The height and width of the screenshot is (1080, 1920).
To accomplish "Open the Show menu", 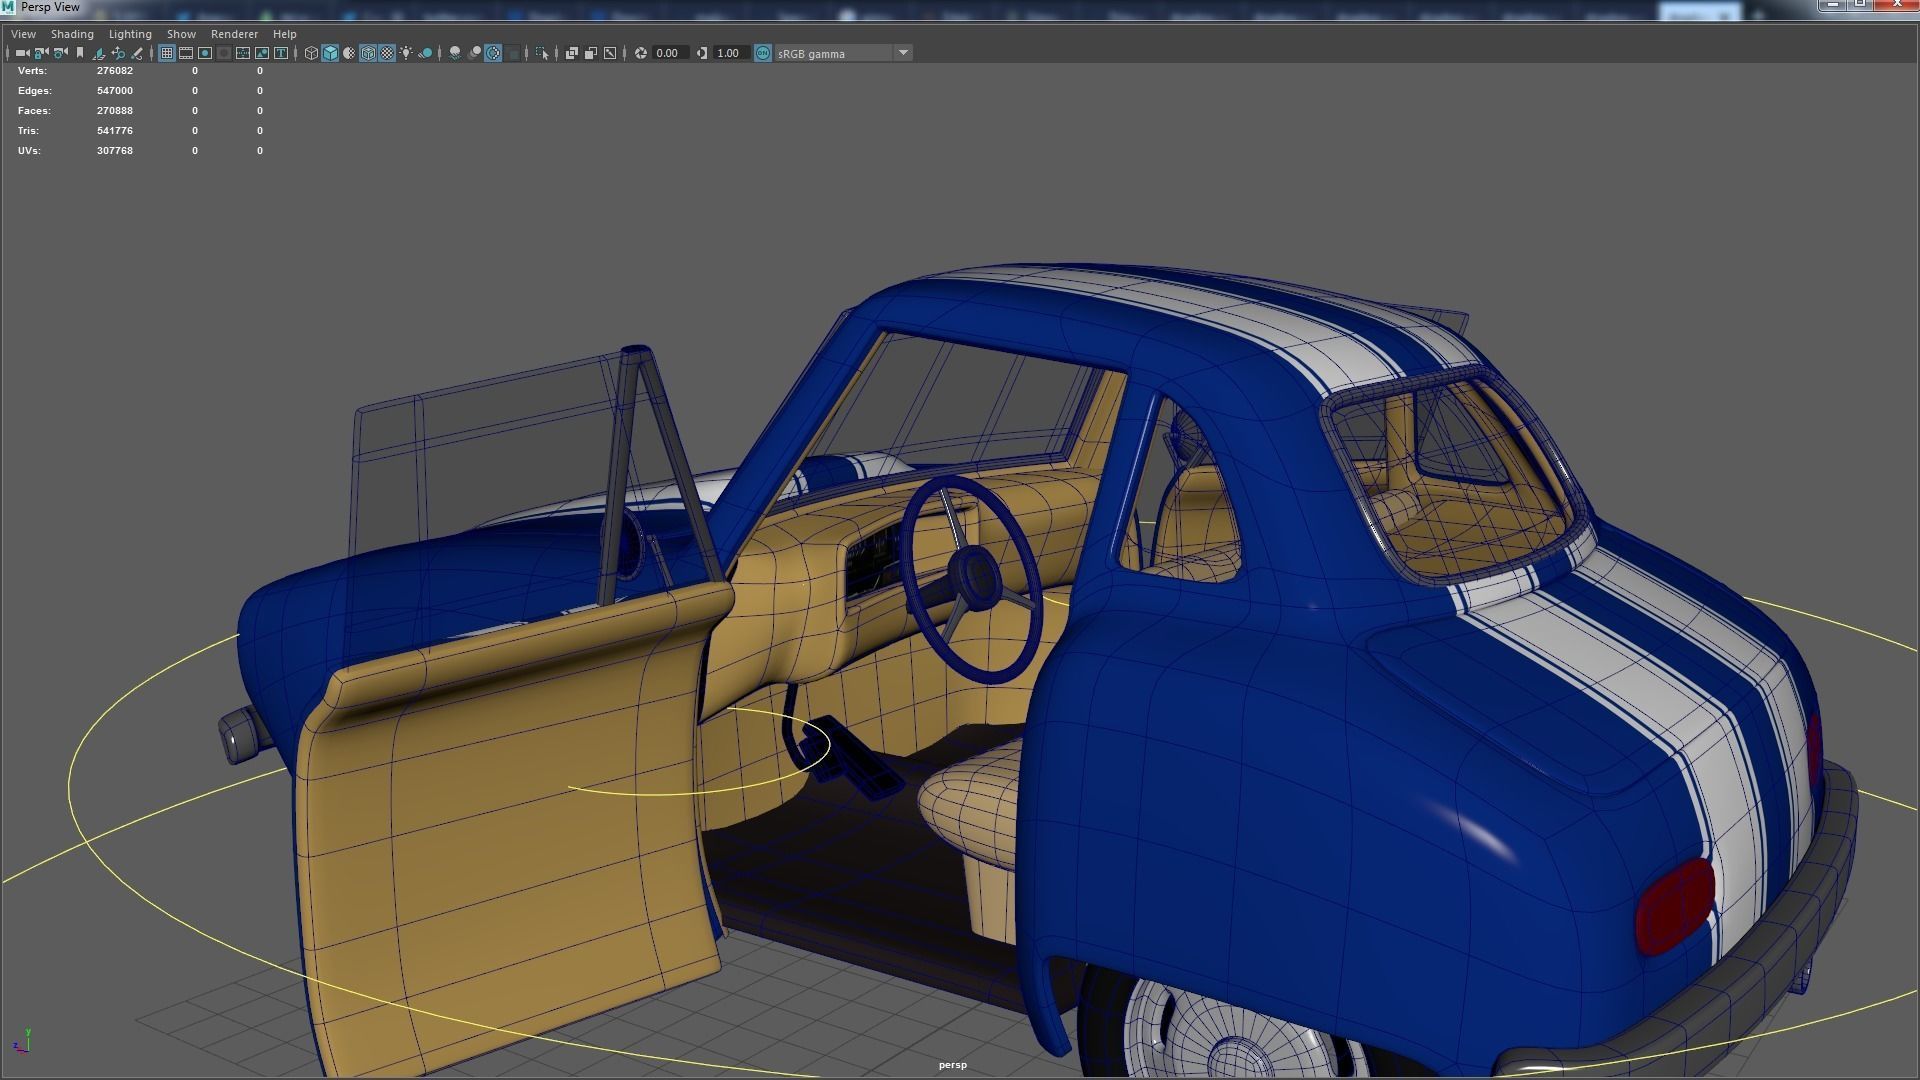I will pos(181,34).
